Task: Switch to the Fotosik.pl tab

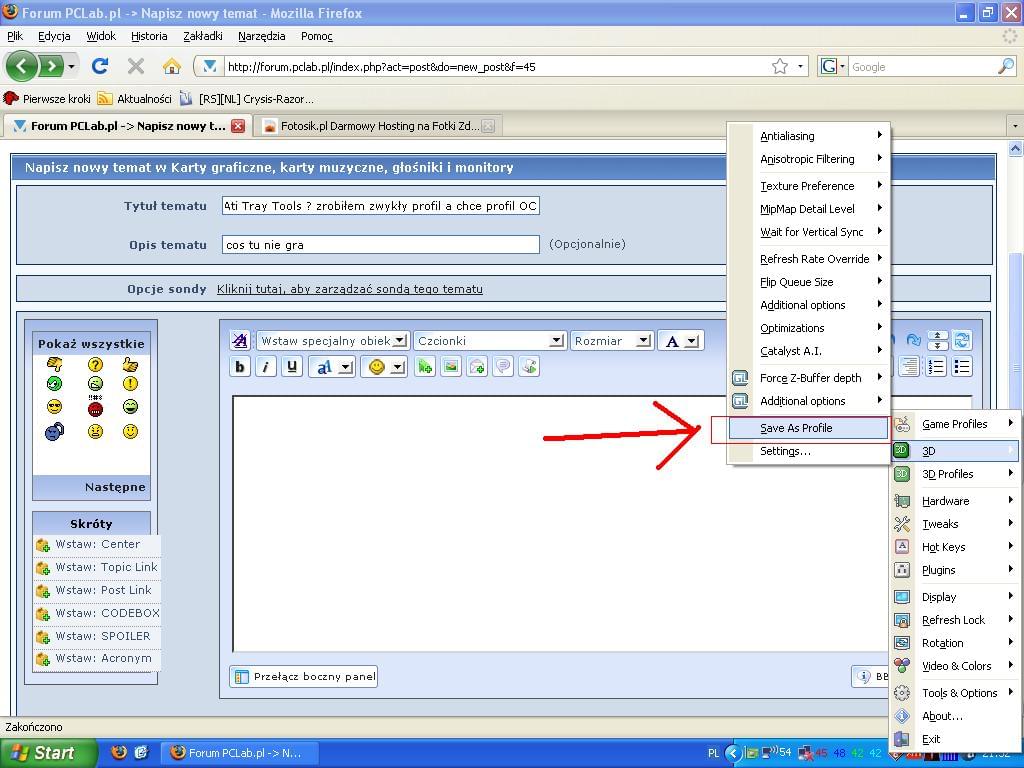Action: (370, 126)
